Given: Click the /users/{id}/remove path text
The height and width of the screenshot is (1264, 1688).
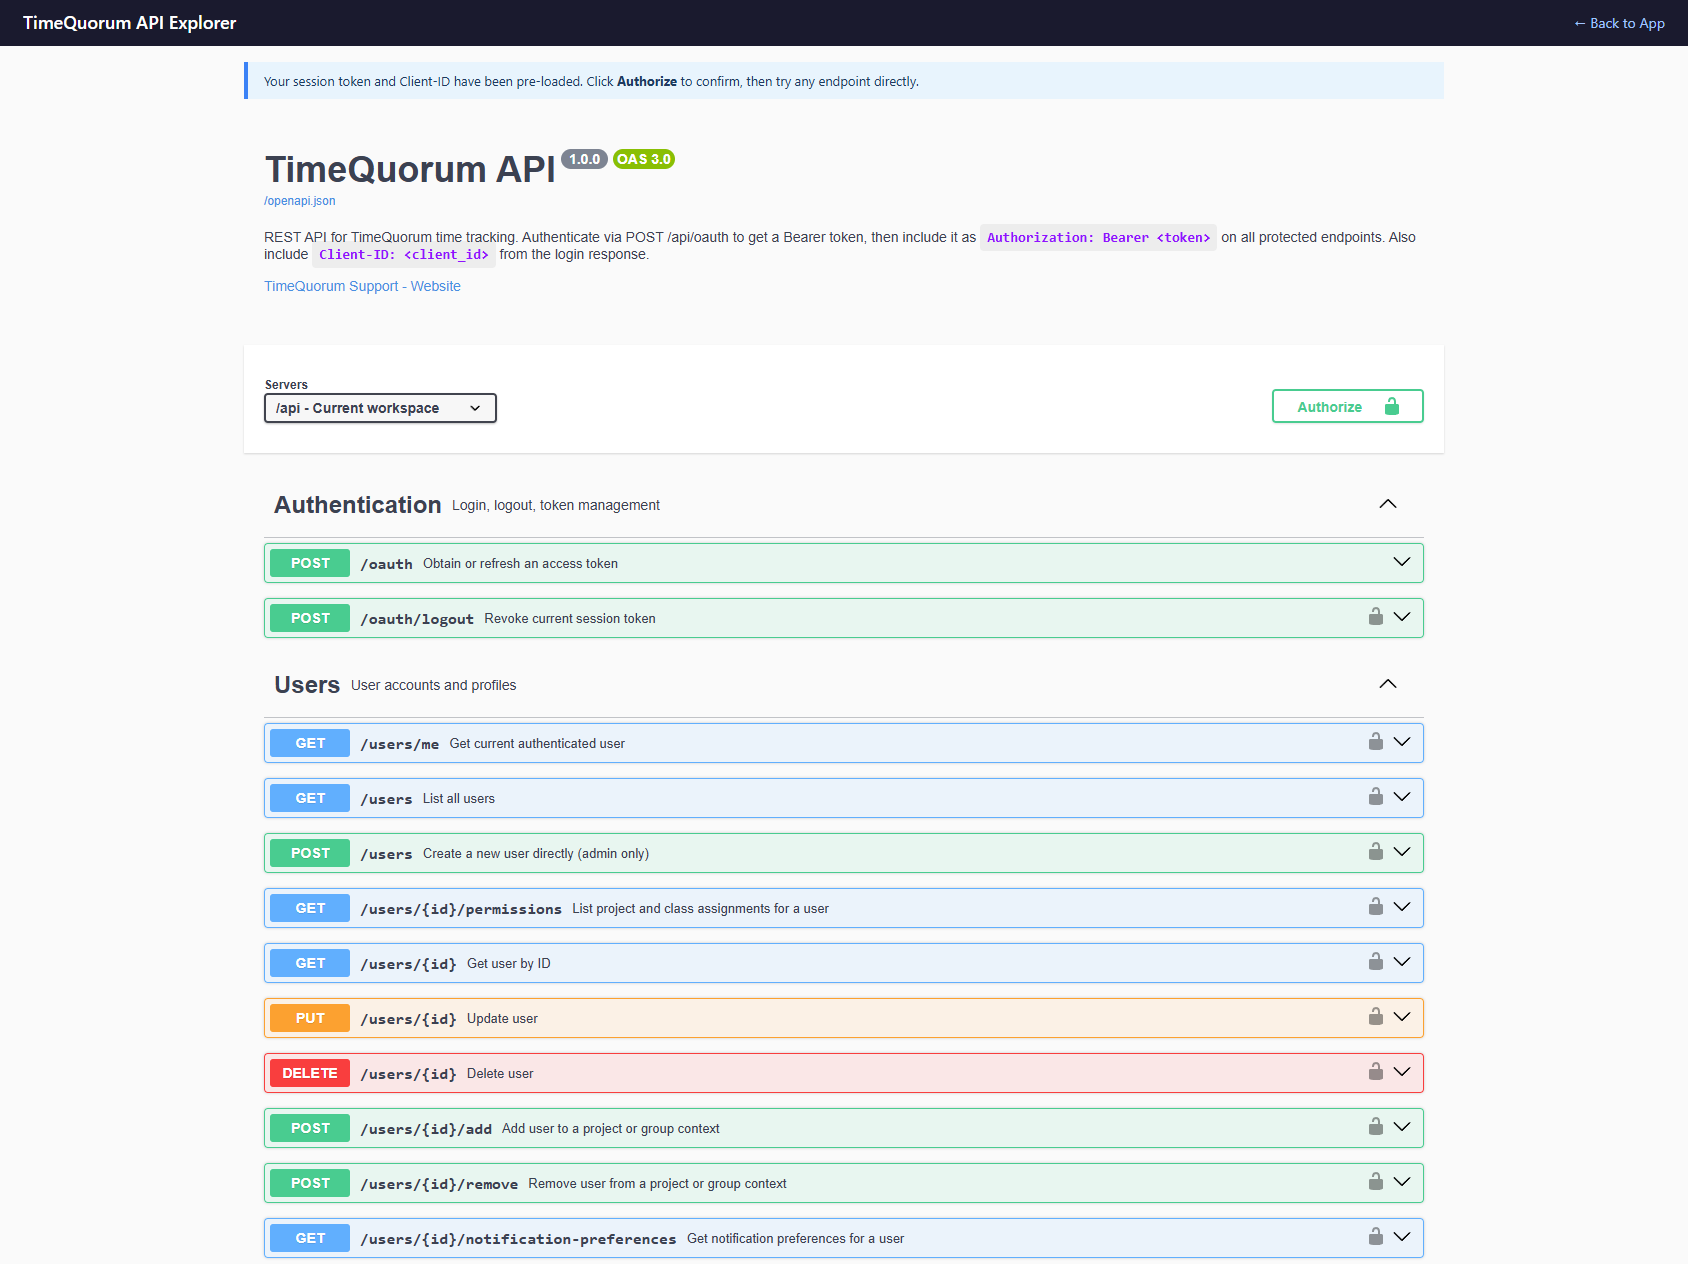Looking at the screenshot, I should click(x=439, y=1184).
